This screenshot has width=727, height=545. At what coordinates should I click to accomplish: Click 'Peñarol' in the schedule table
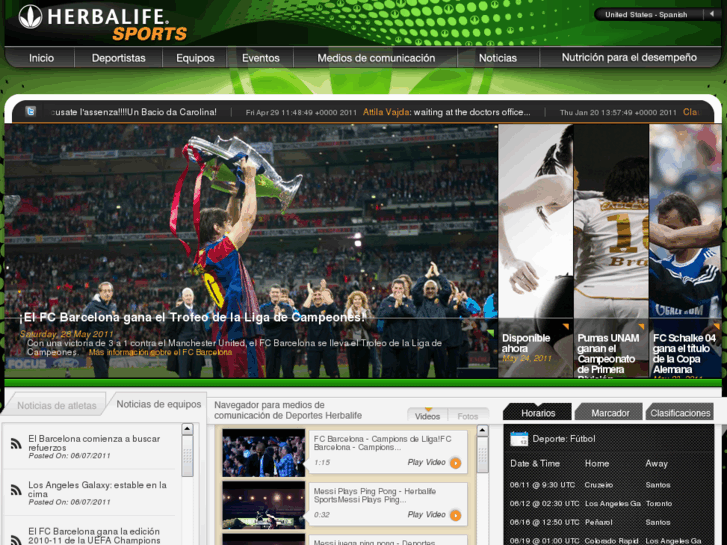click(x=599, y=522)
